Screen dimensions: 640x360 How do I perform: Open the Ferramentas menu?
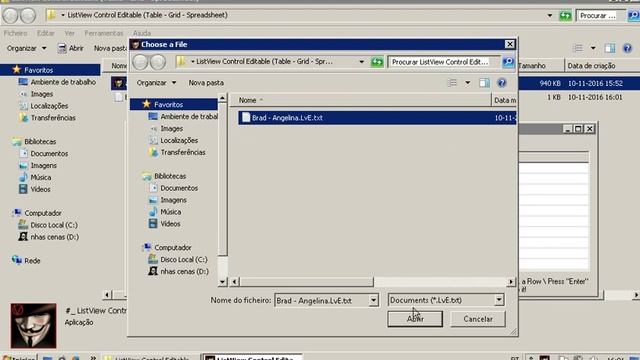(104, 33)
